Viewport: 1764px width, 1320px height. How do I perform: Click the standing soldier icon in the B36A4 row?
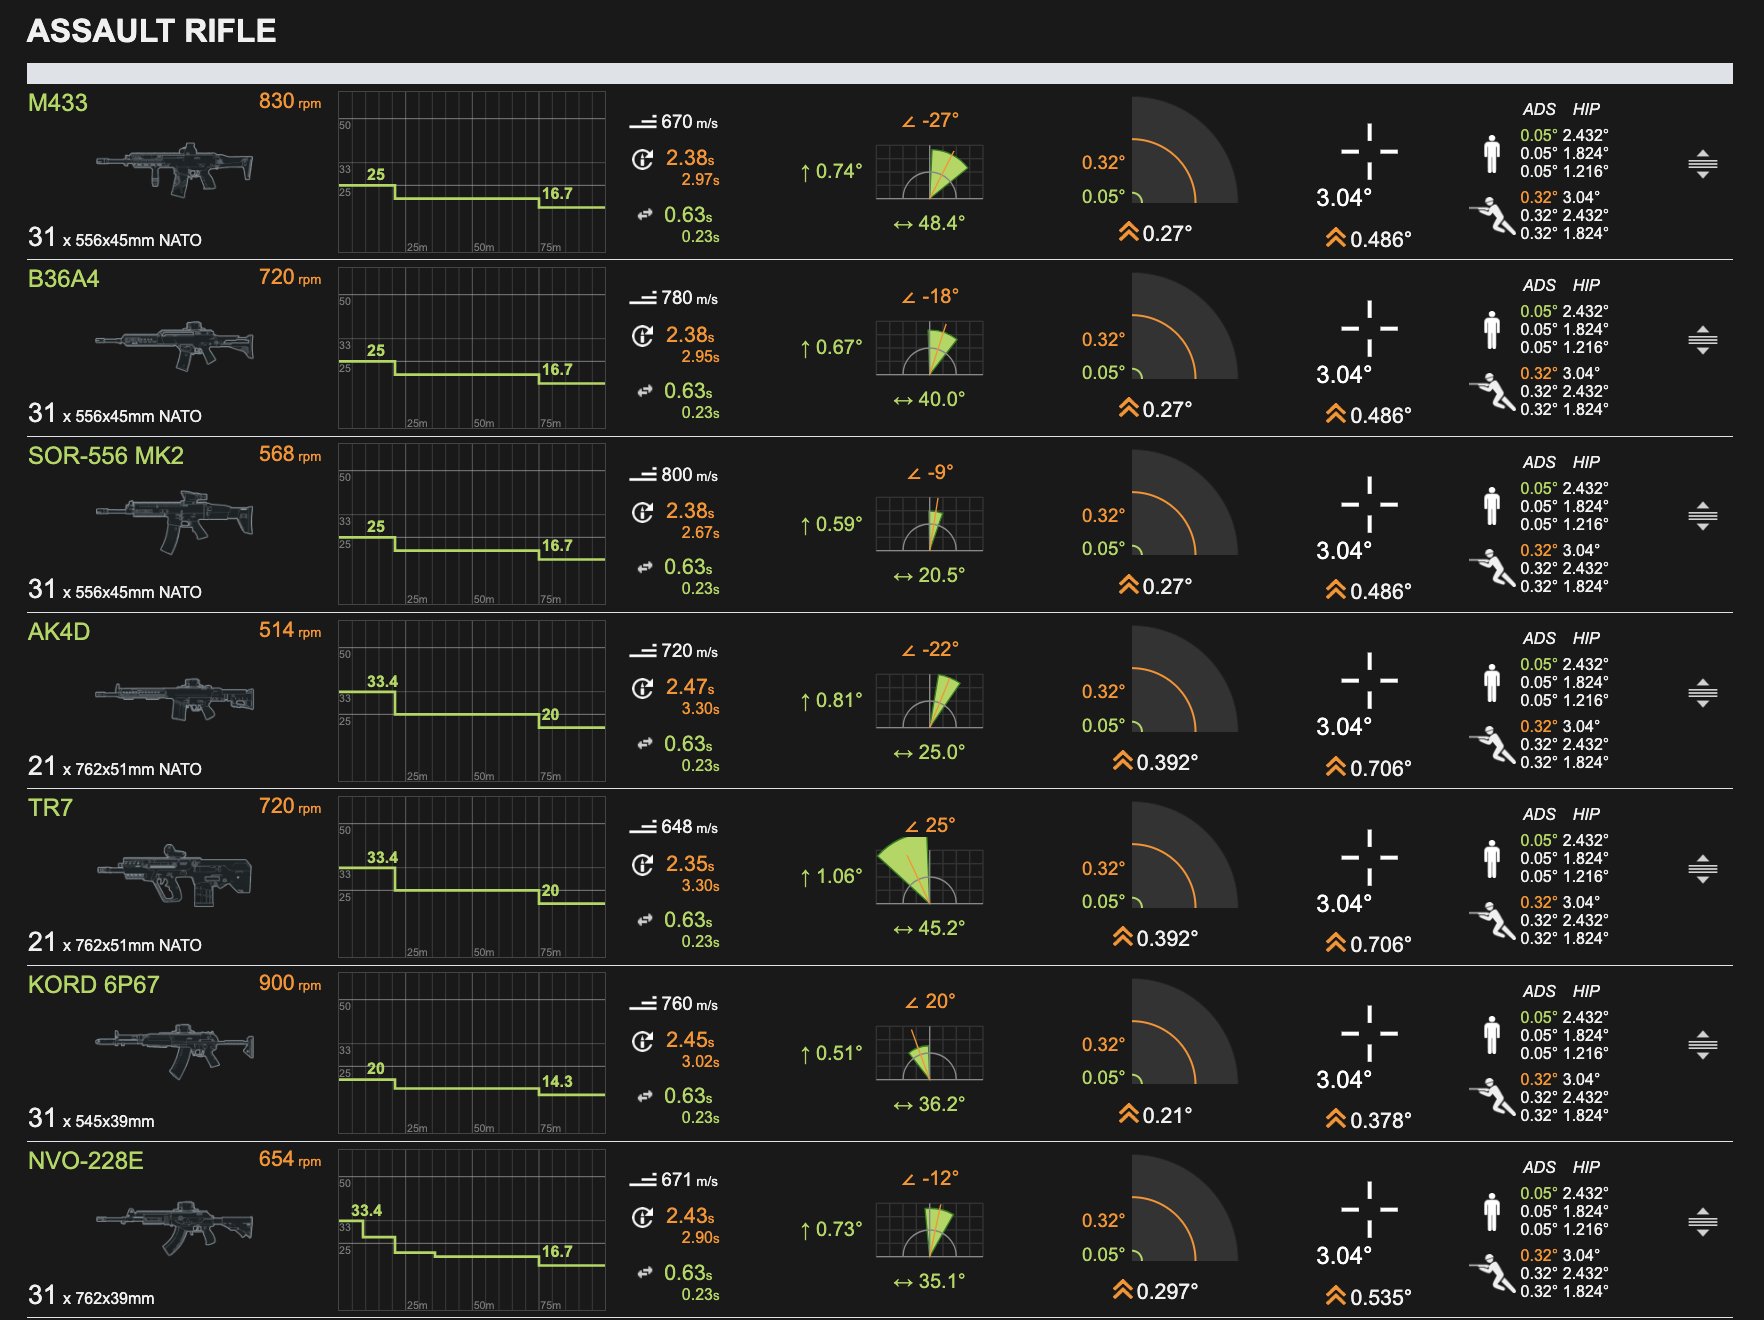(x=1492, y=329)
